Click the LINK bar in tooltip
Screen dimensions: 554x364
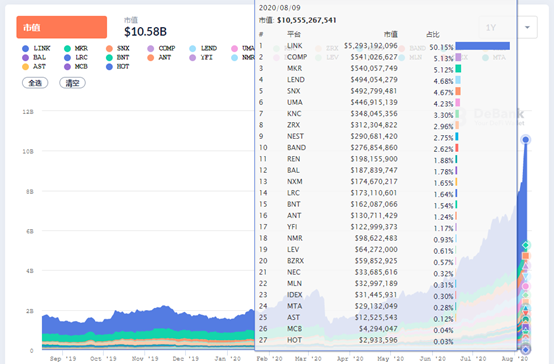pos(483,46)
